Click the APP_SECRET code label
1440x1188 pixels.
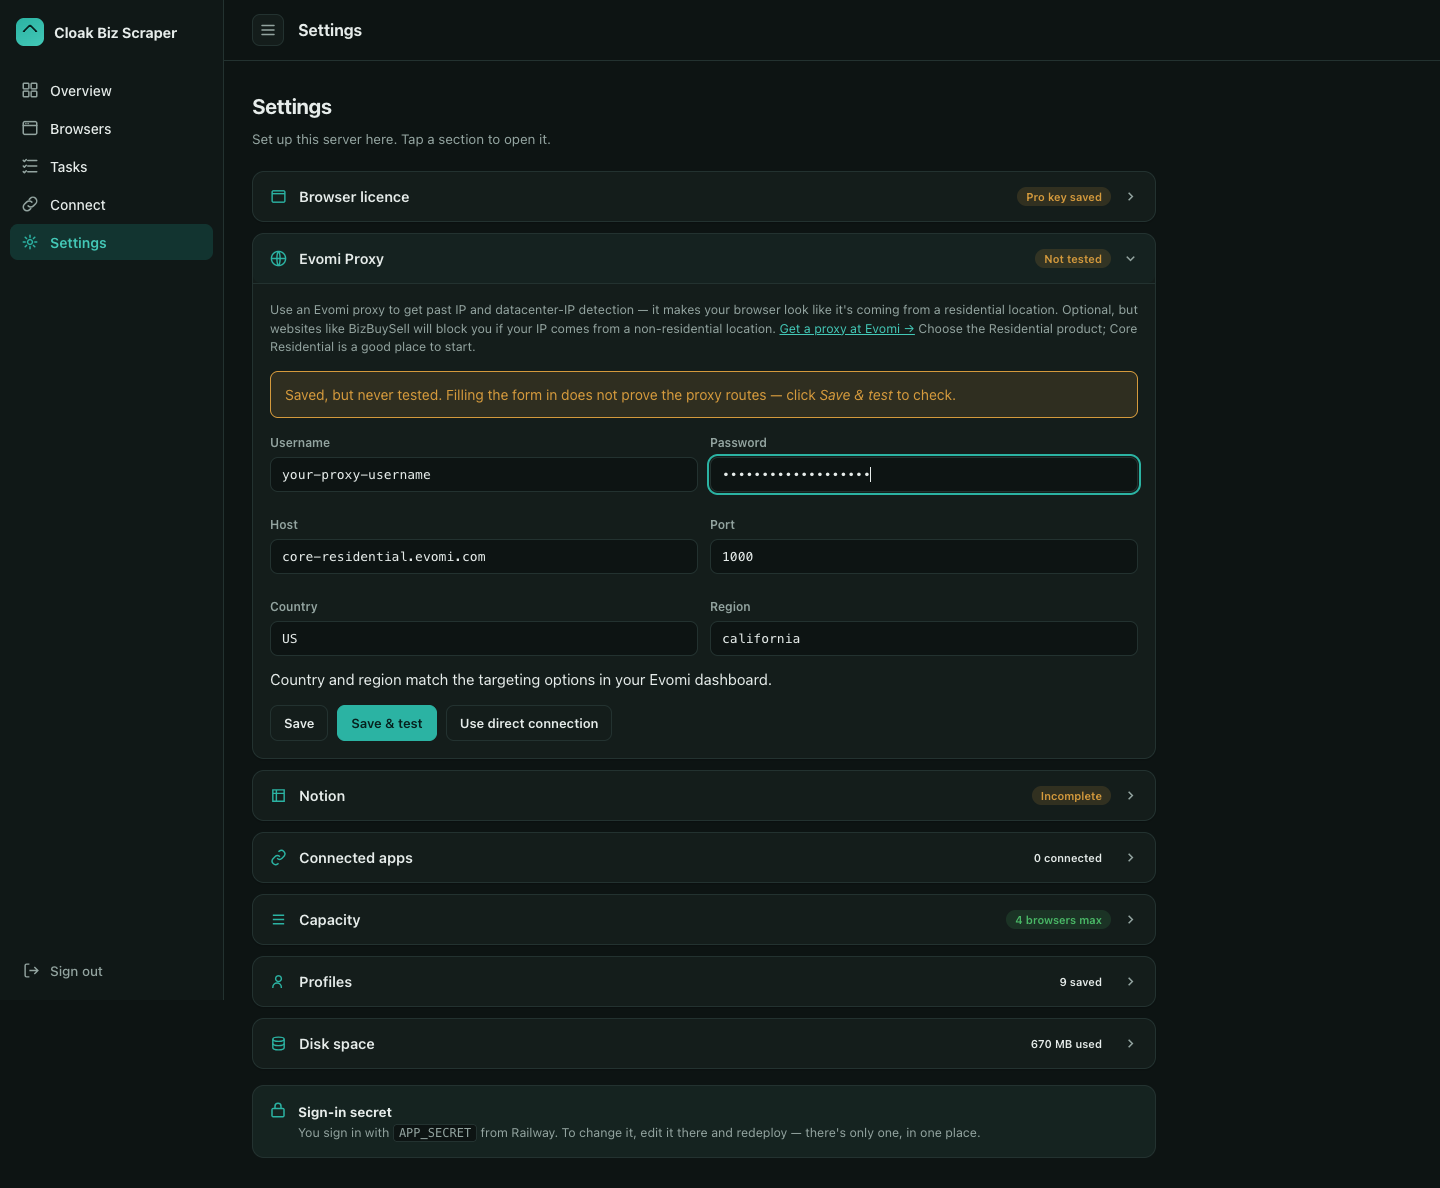click(x=435, y=1132)
